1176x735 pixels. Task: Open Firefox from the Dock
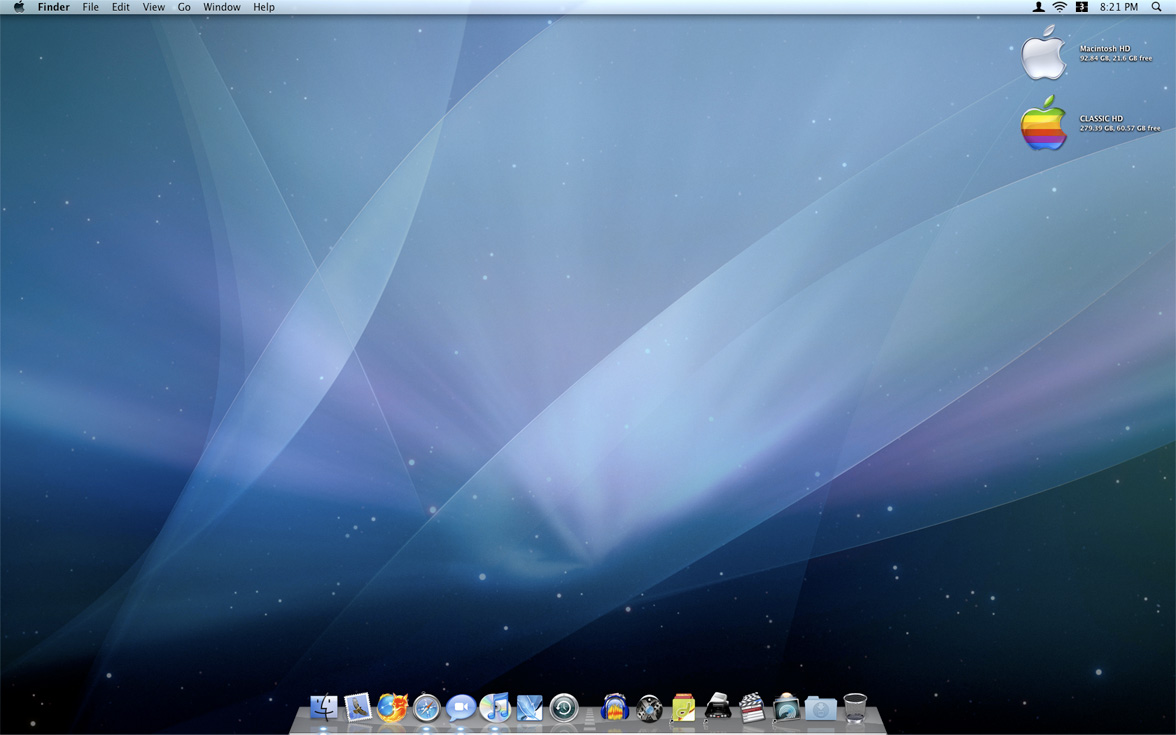[x=392, y=707]
